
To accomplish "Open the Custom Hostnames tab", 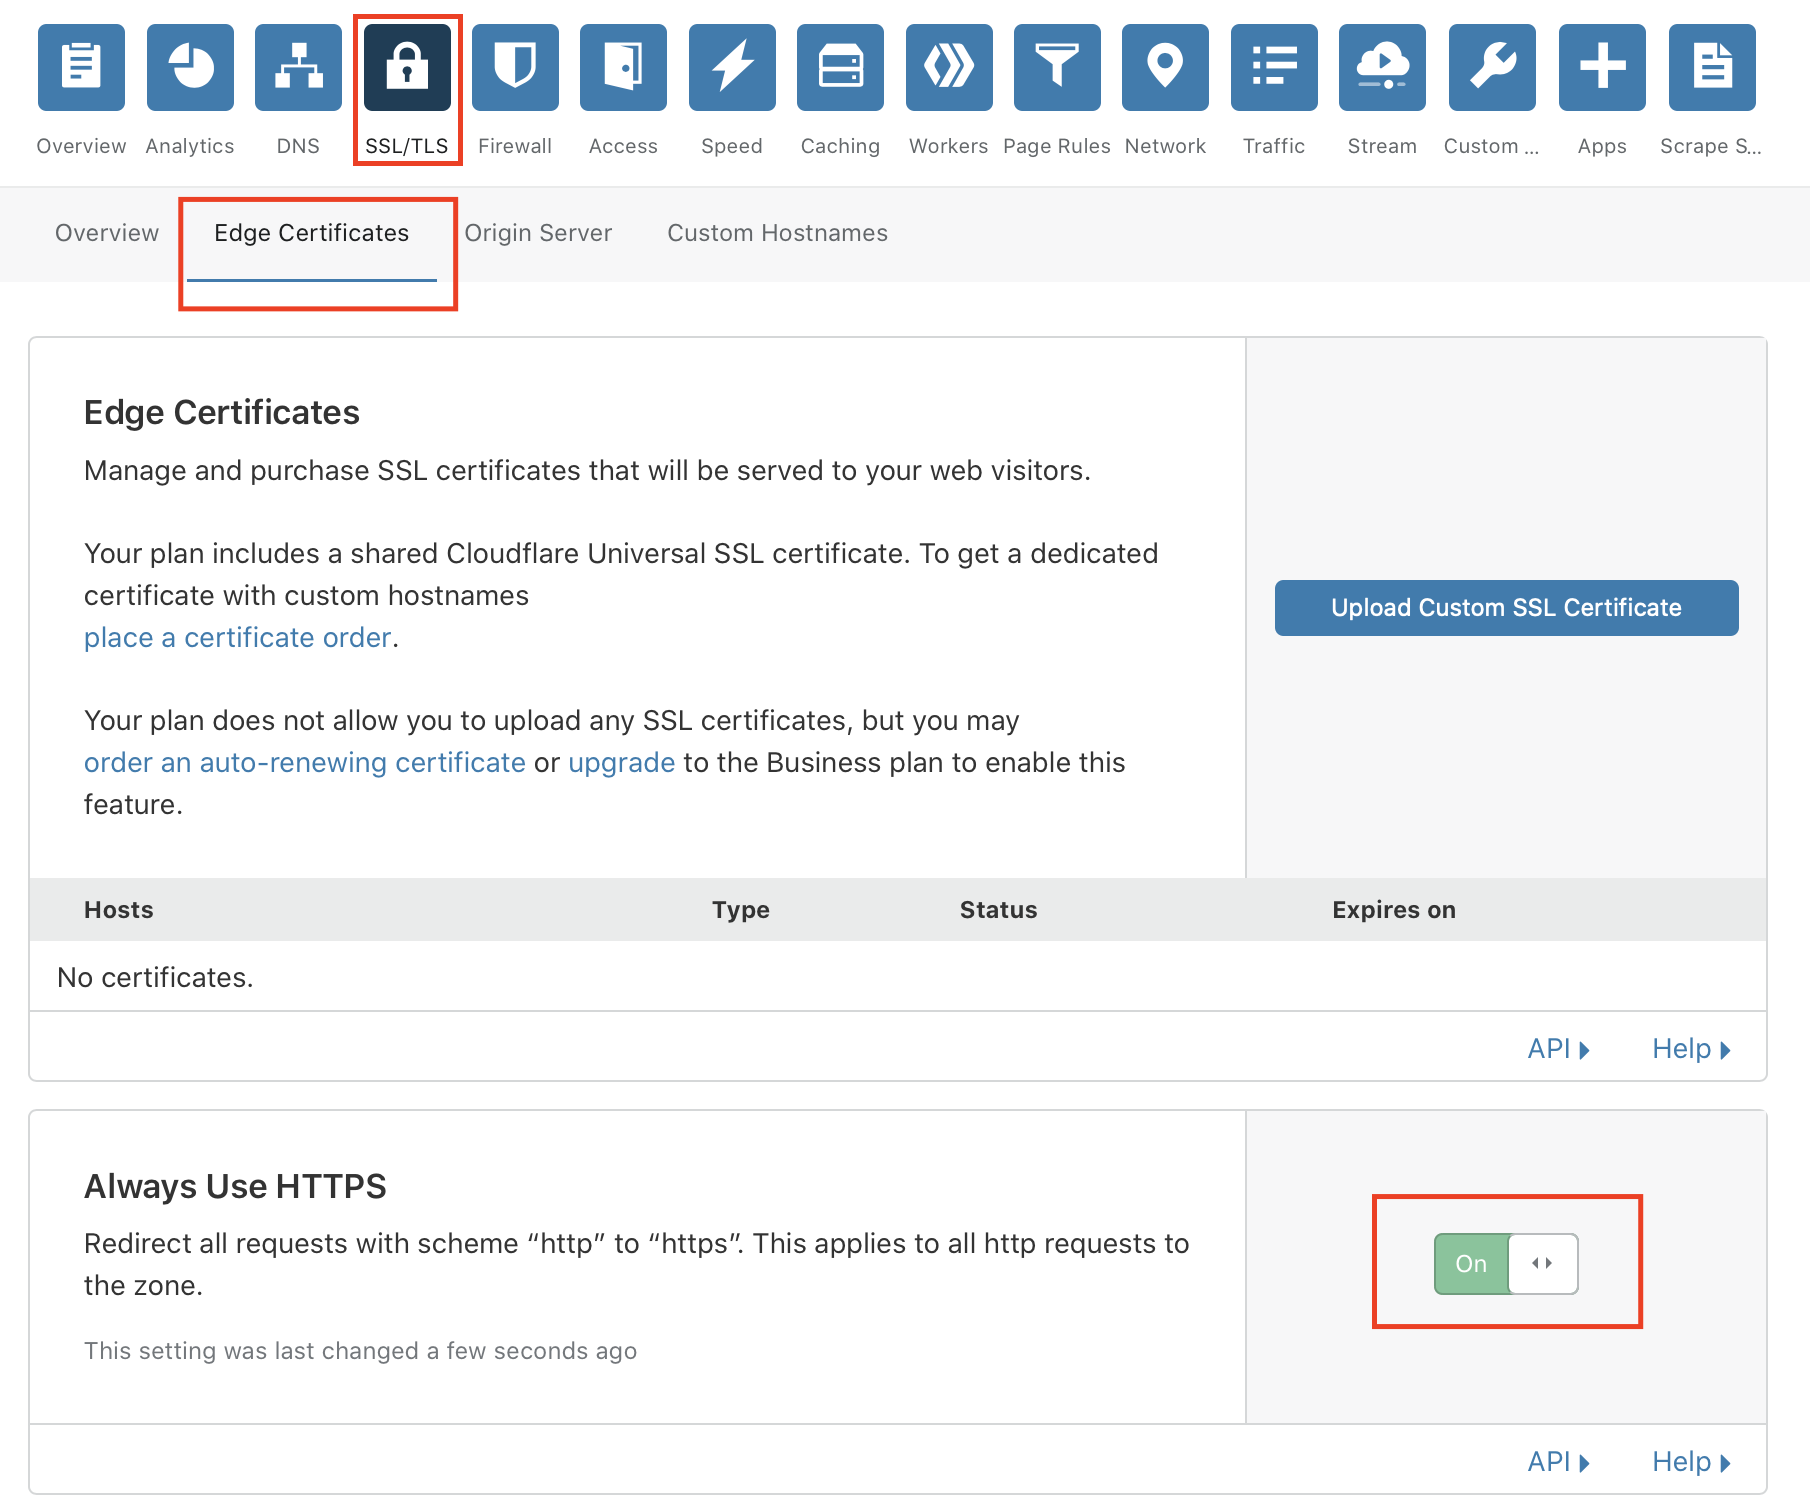I will coord(778,233).
